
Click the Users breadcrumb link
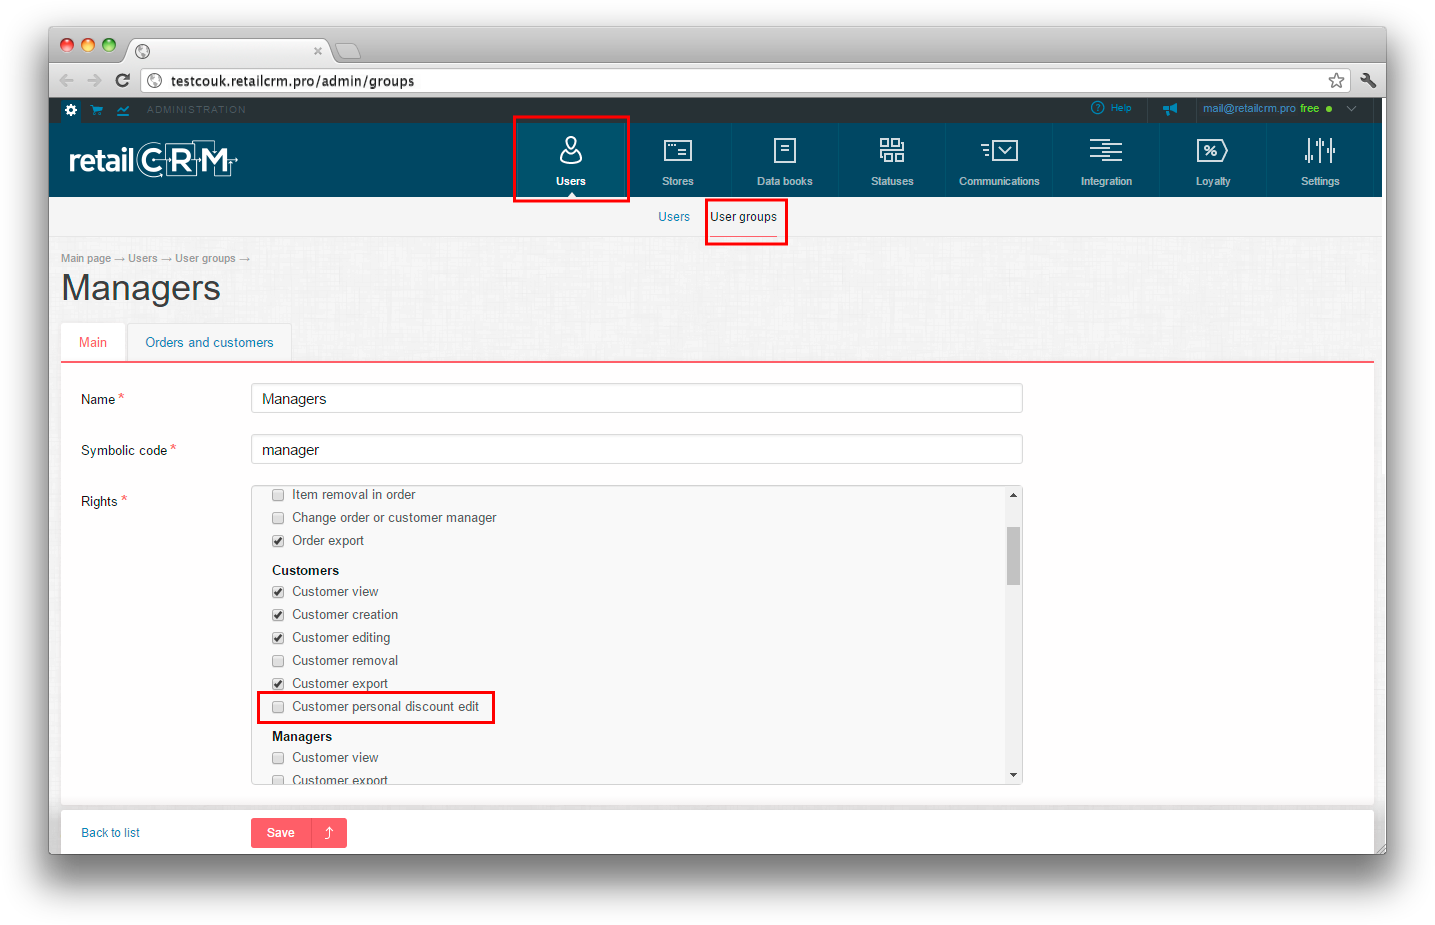click(143, 258)
